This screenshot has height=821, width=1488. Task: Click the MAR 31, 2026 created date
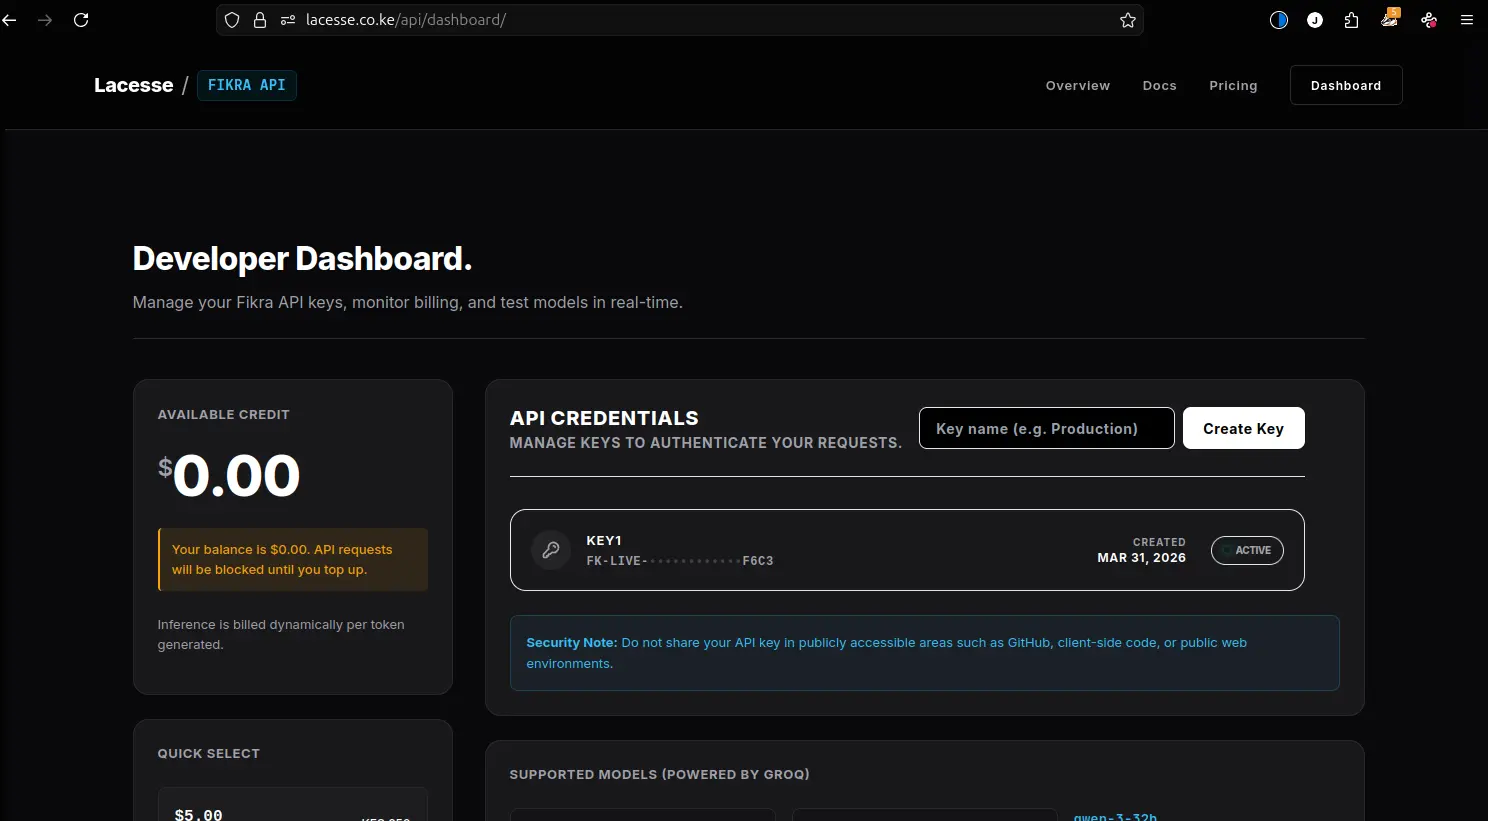pos(1141,558)
